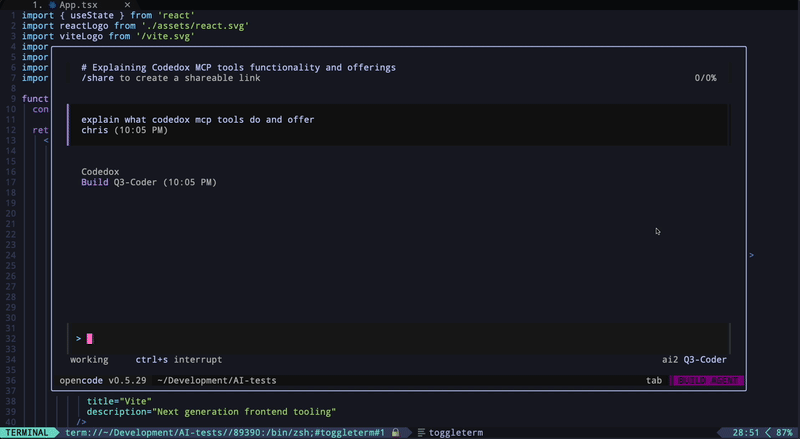Focus the opencode prompt input field
Viewport: 800px width, 439px height.
point(398,338)
